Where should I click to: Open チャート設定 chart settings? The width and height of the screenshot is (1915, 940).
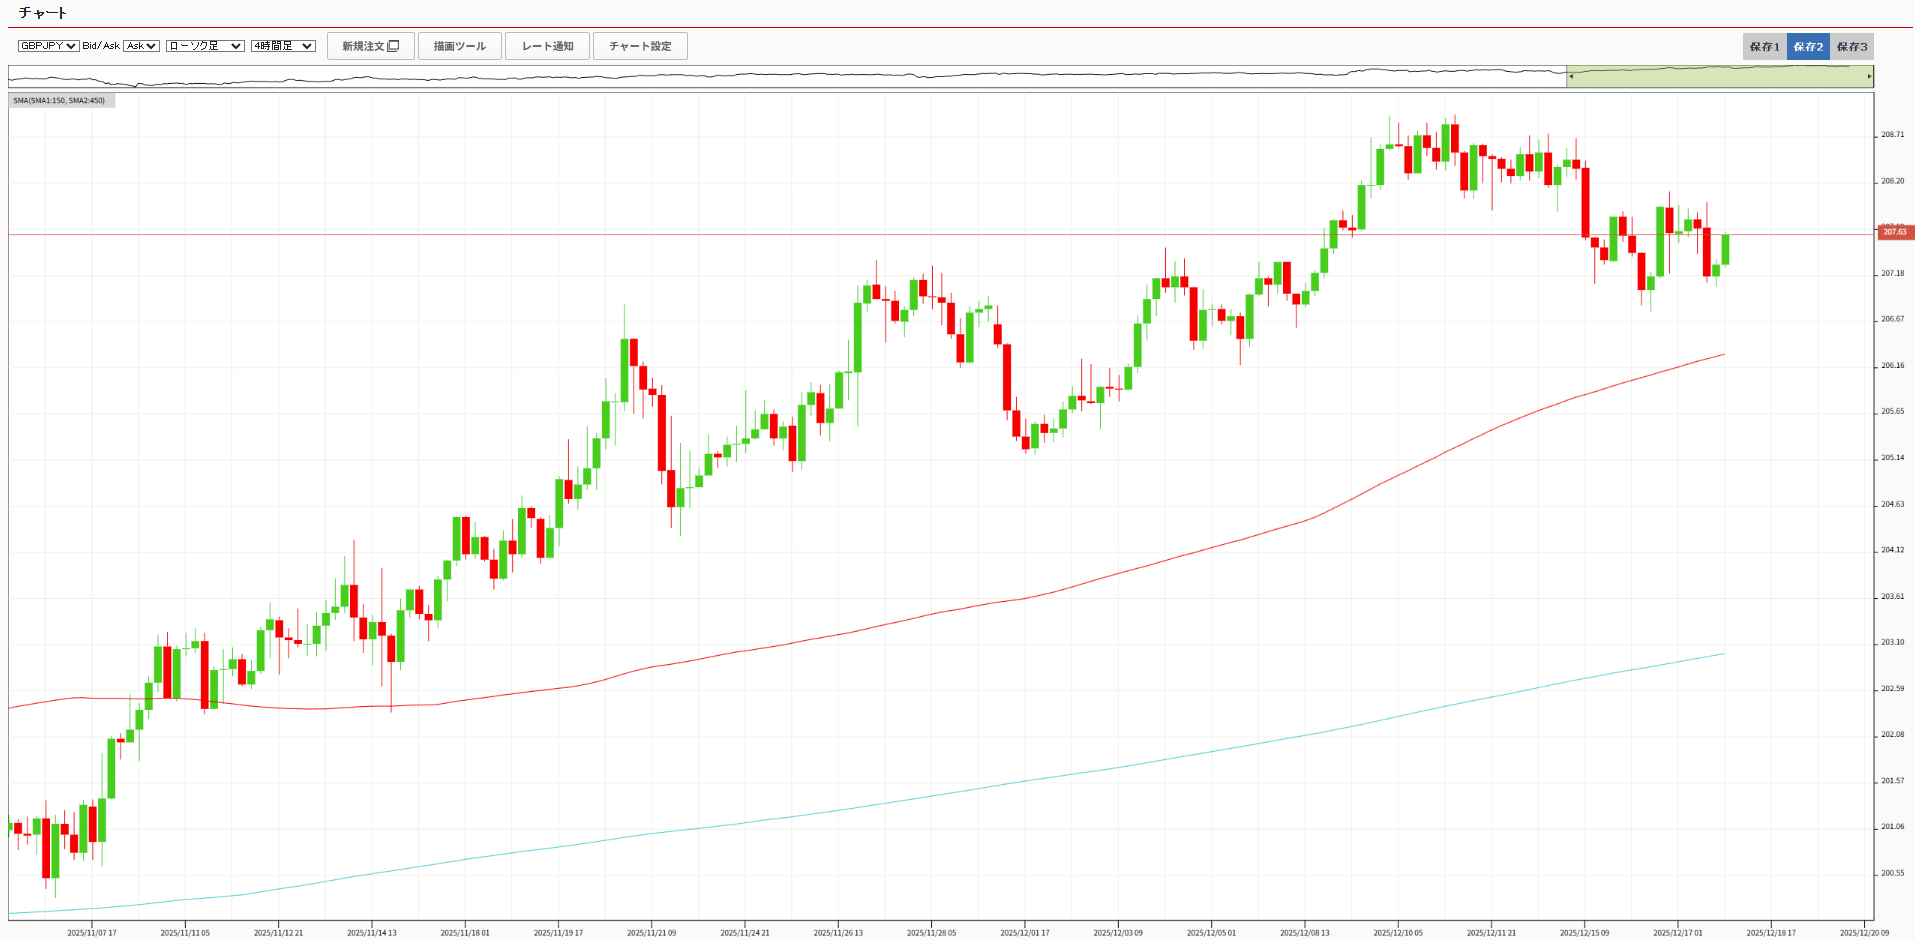[x=640, y=46]
